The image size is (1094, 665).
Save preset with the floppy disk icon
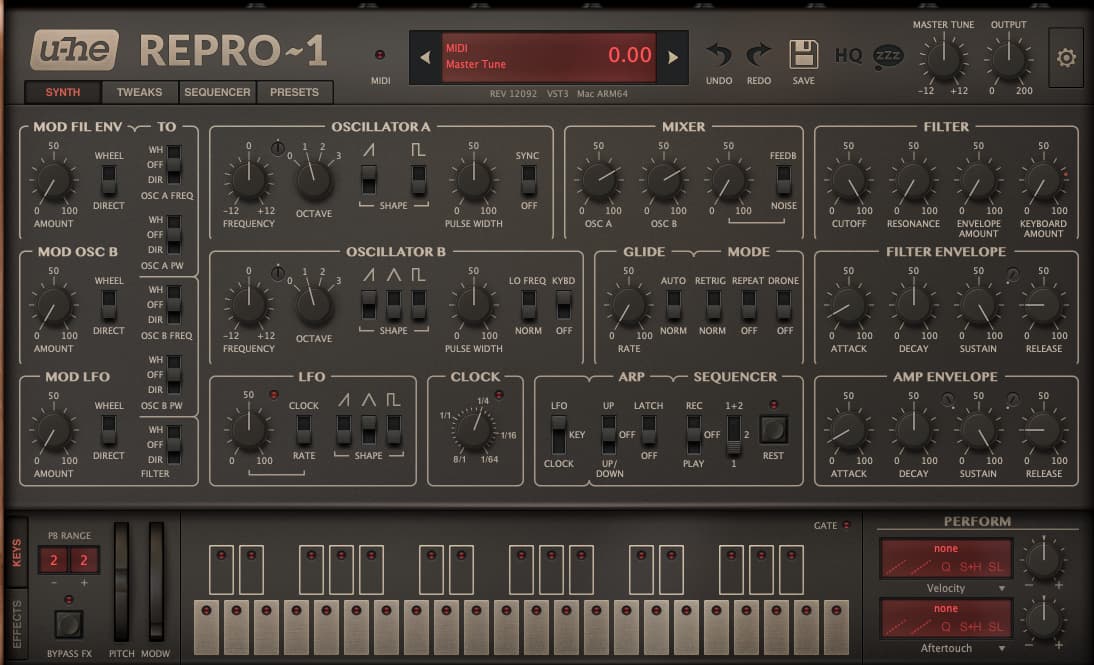(803, 54)
